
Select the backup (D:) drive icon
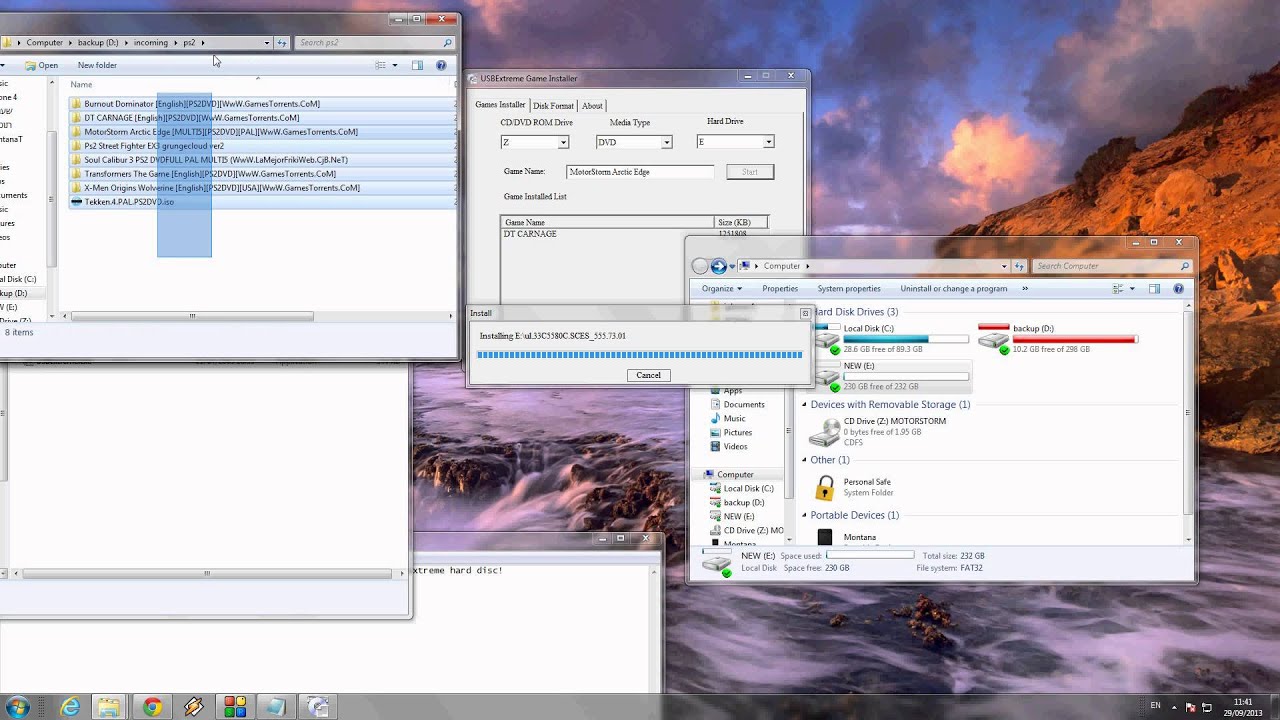tap(993, 338)
